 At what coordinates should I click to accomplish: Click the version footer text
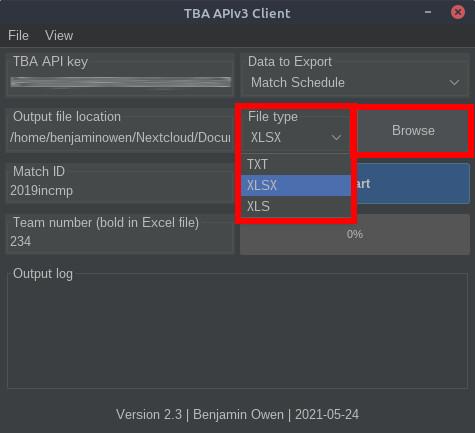coord(237,415)
